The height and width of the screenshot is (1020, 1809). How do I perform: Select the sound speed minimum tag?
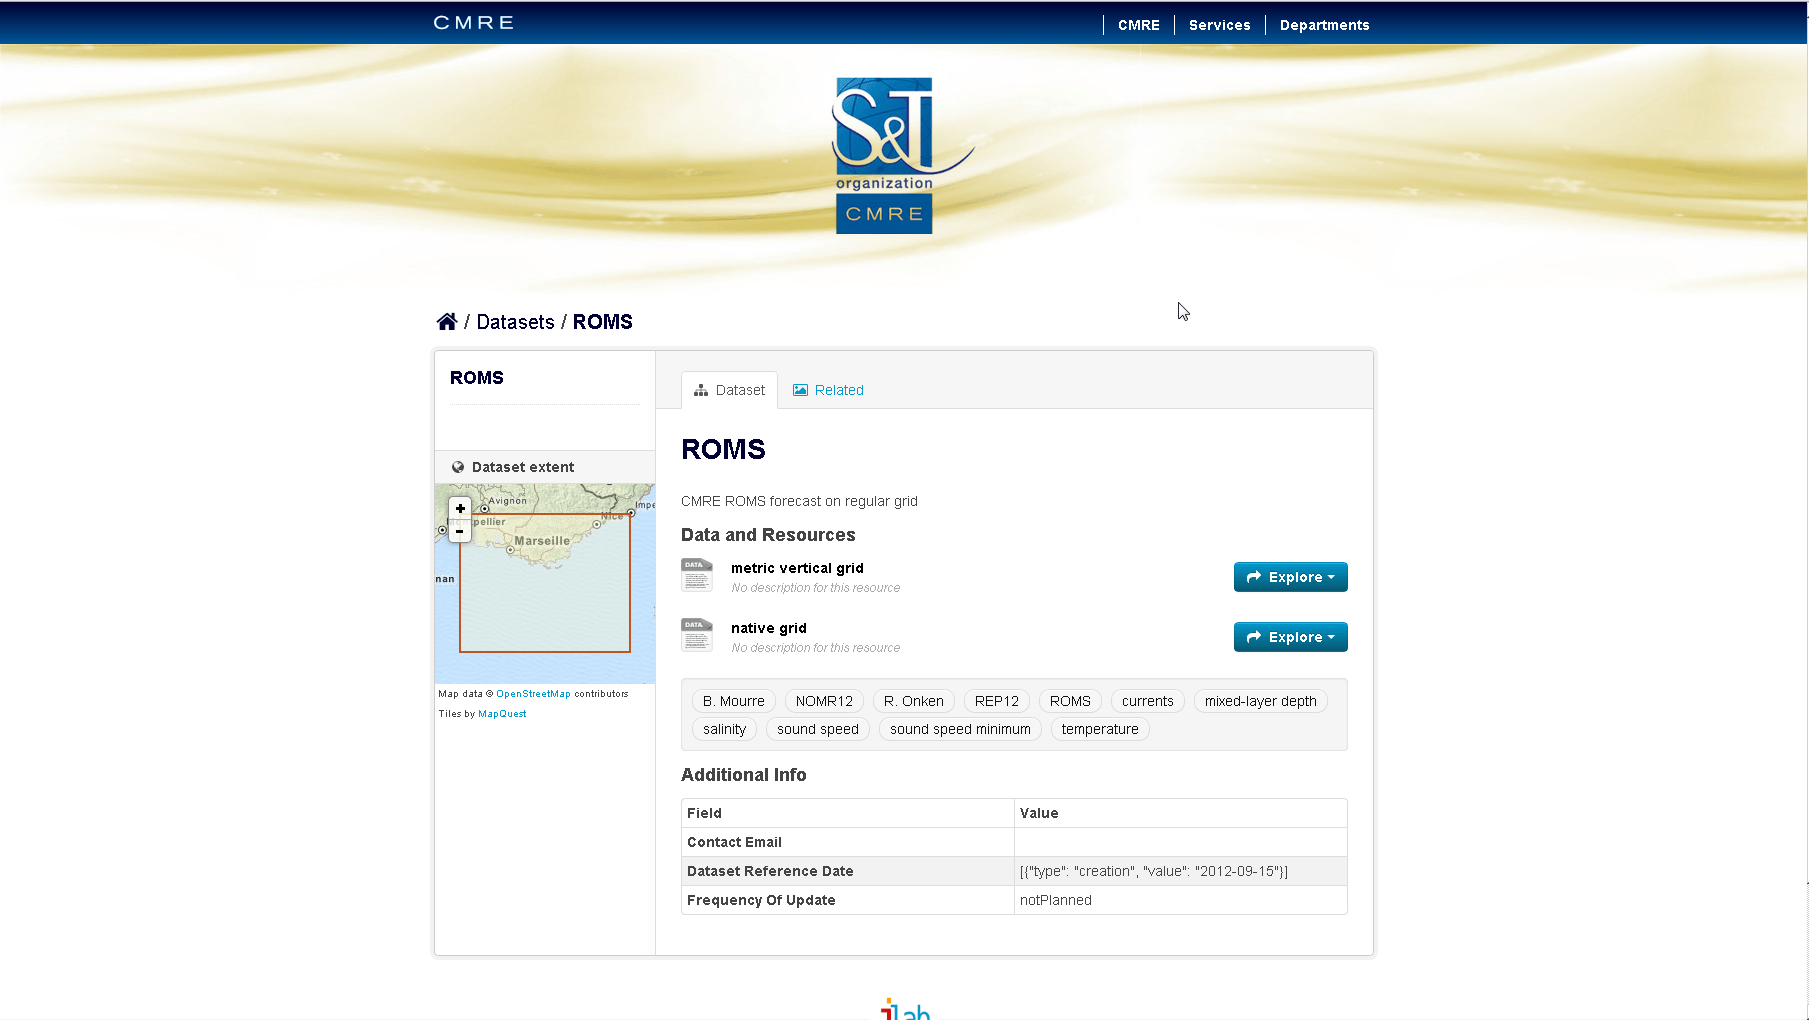(960, 729)
